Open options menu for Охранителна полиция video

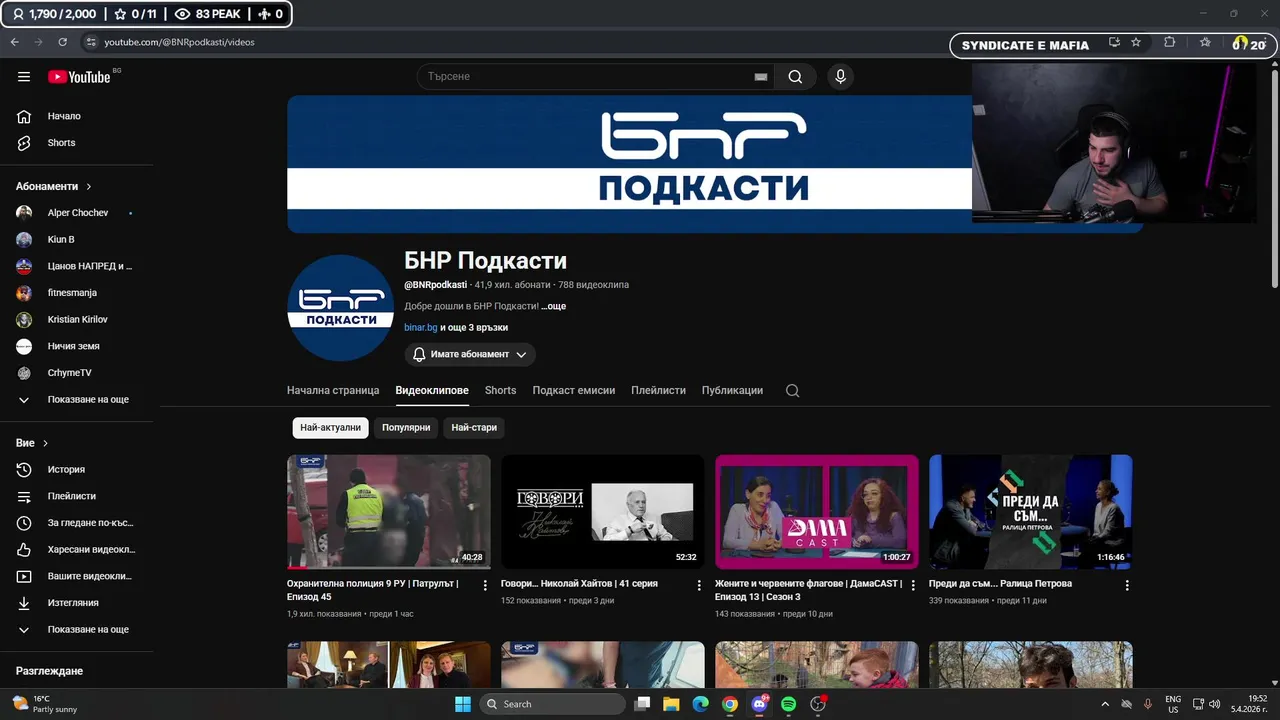click(x=485, y=585)
